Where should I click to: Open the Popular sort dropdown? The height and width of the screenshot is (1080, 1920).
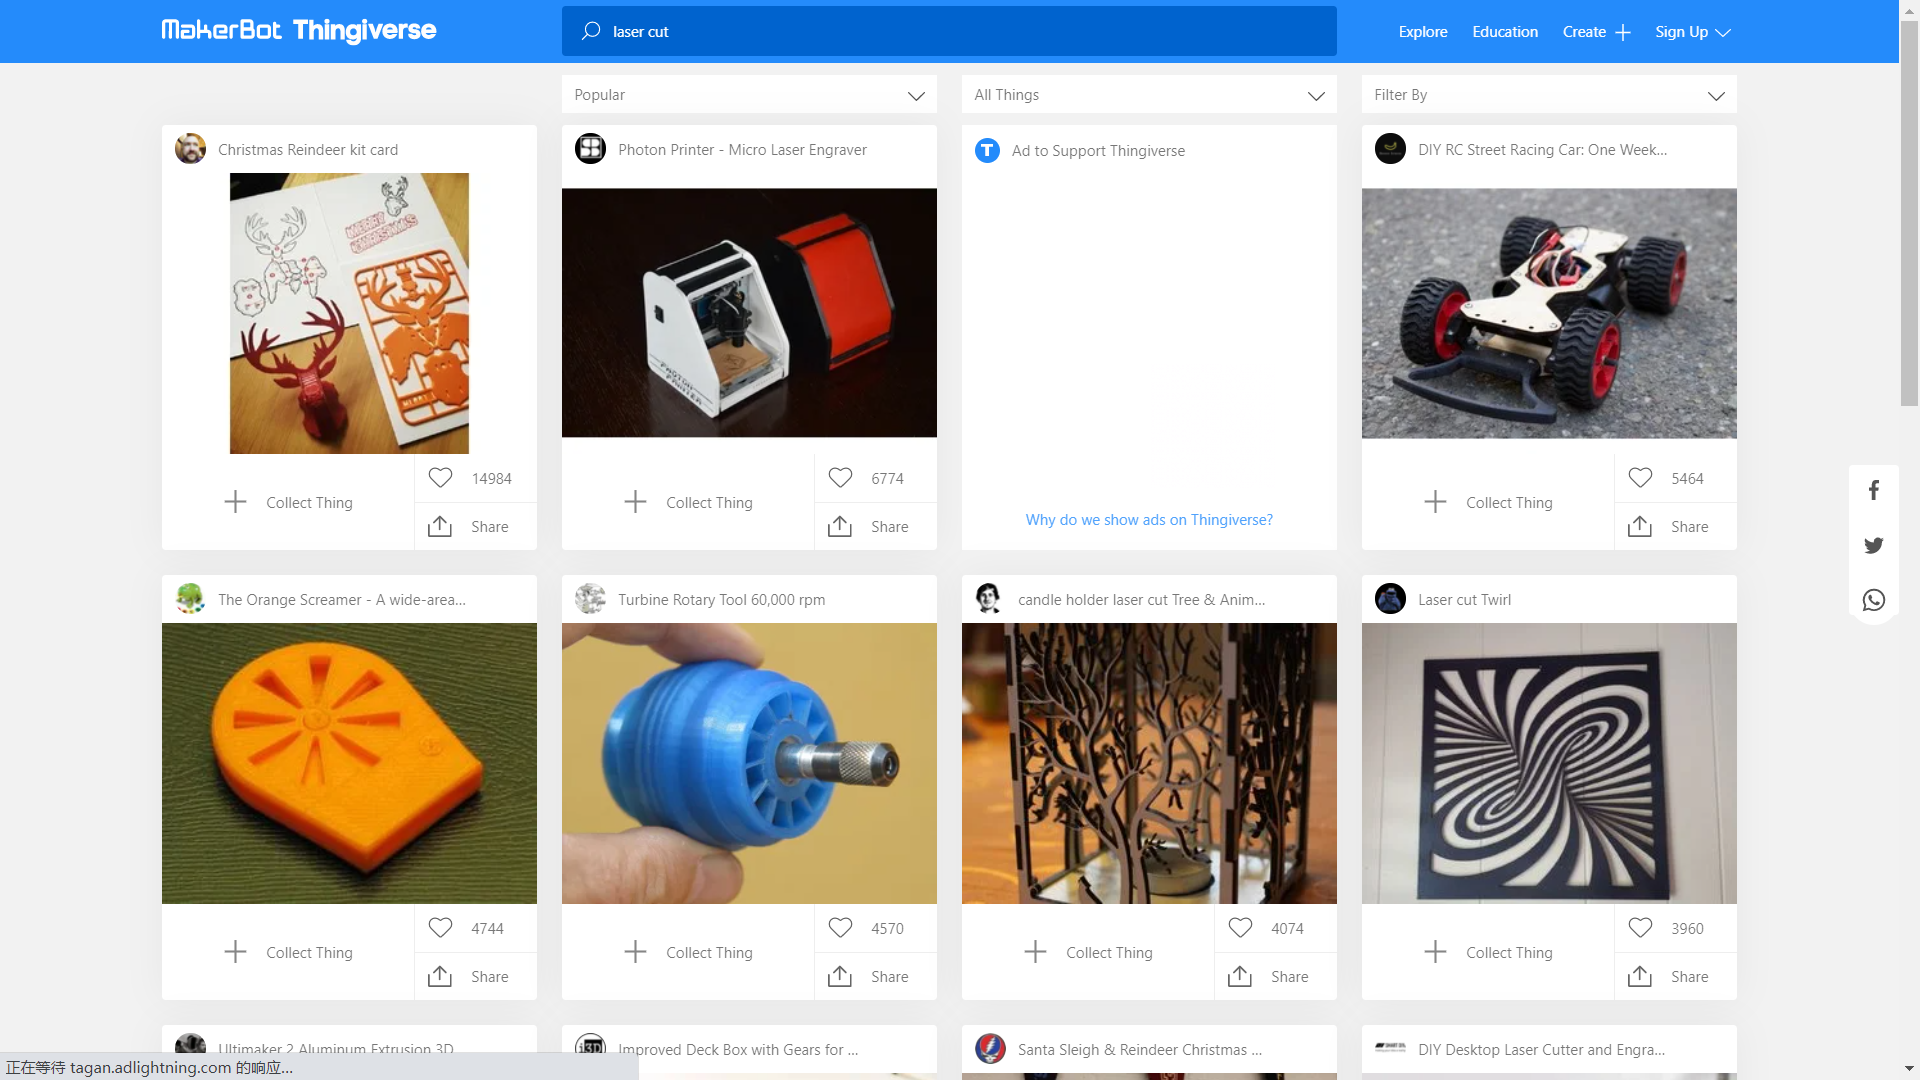coord(749,95)
